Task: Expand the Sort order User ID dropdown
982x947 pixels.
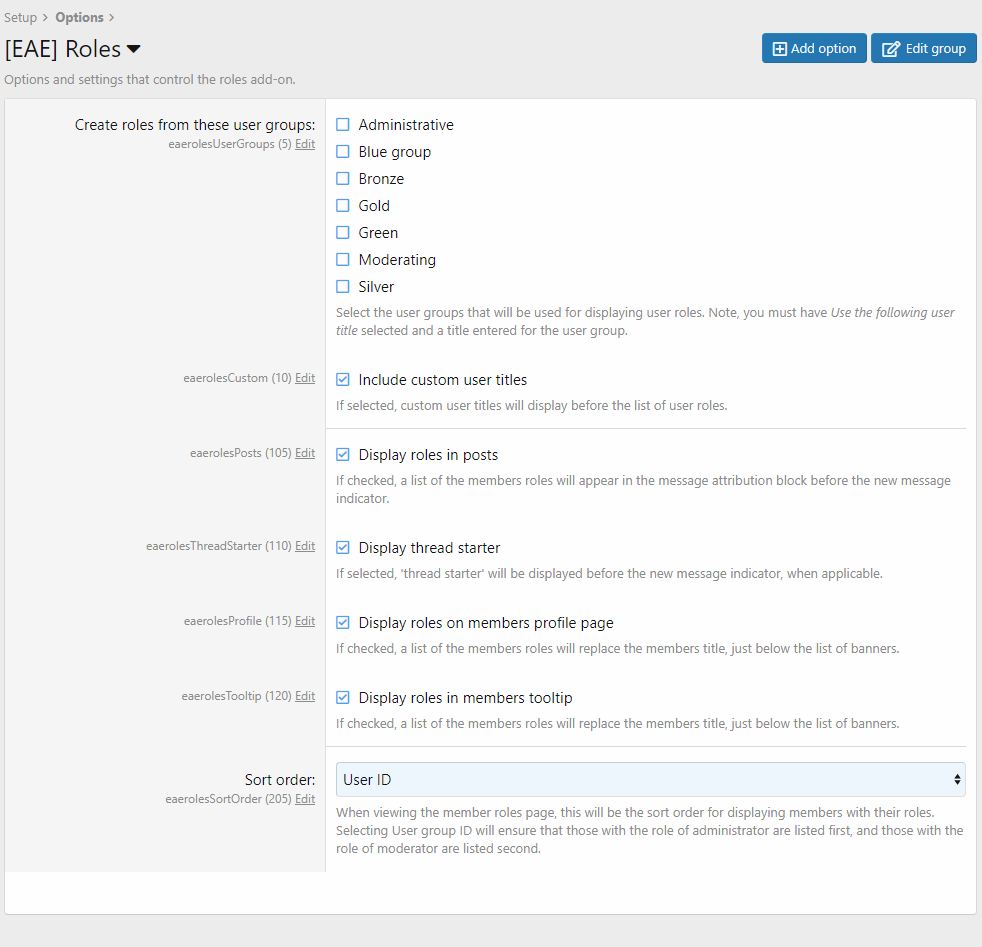Action: 650,779
